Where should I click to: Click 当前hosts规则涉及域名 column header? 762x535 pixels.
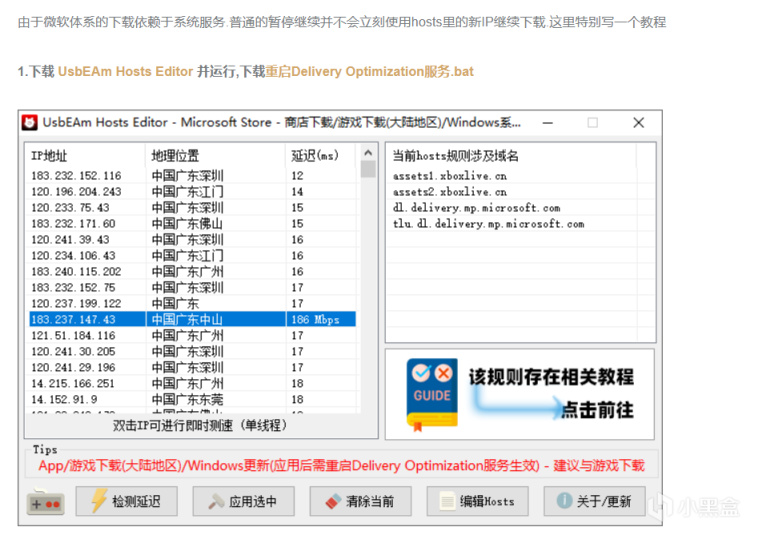(512, 156)
